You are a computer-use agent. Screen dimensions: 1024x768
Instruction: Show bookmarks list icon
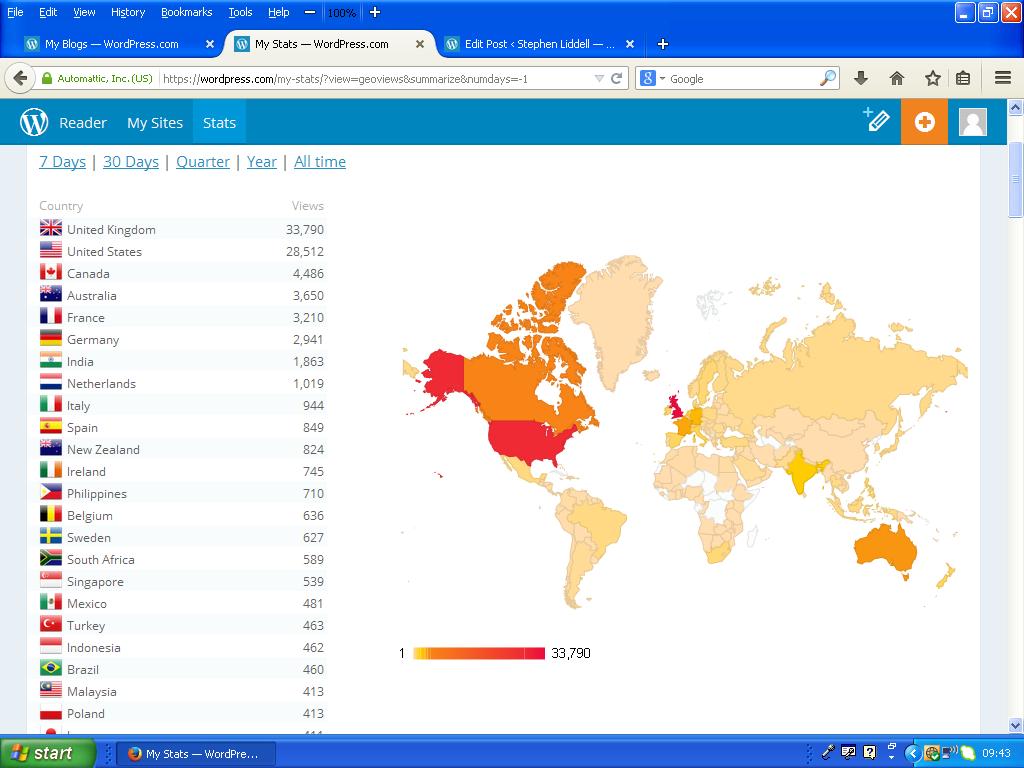coord(963,78)
